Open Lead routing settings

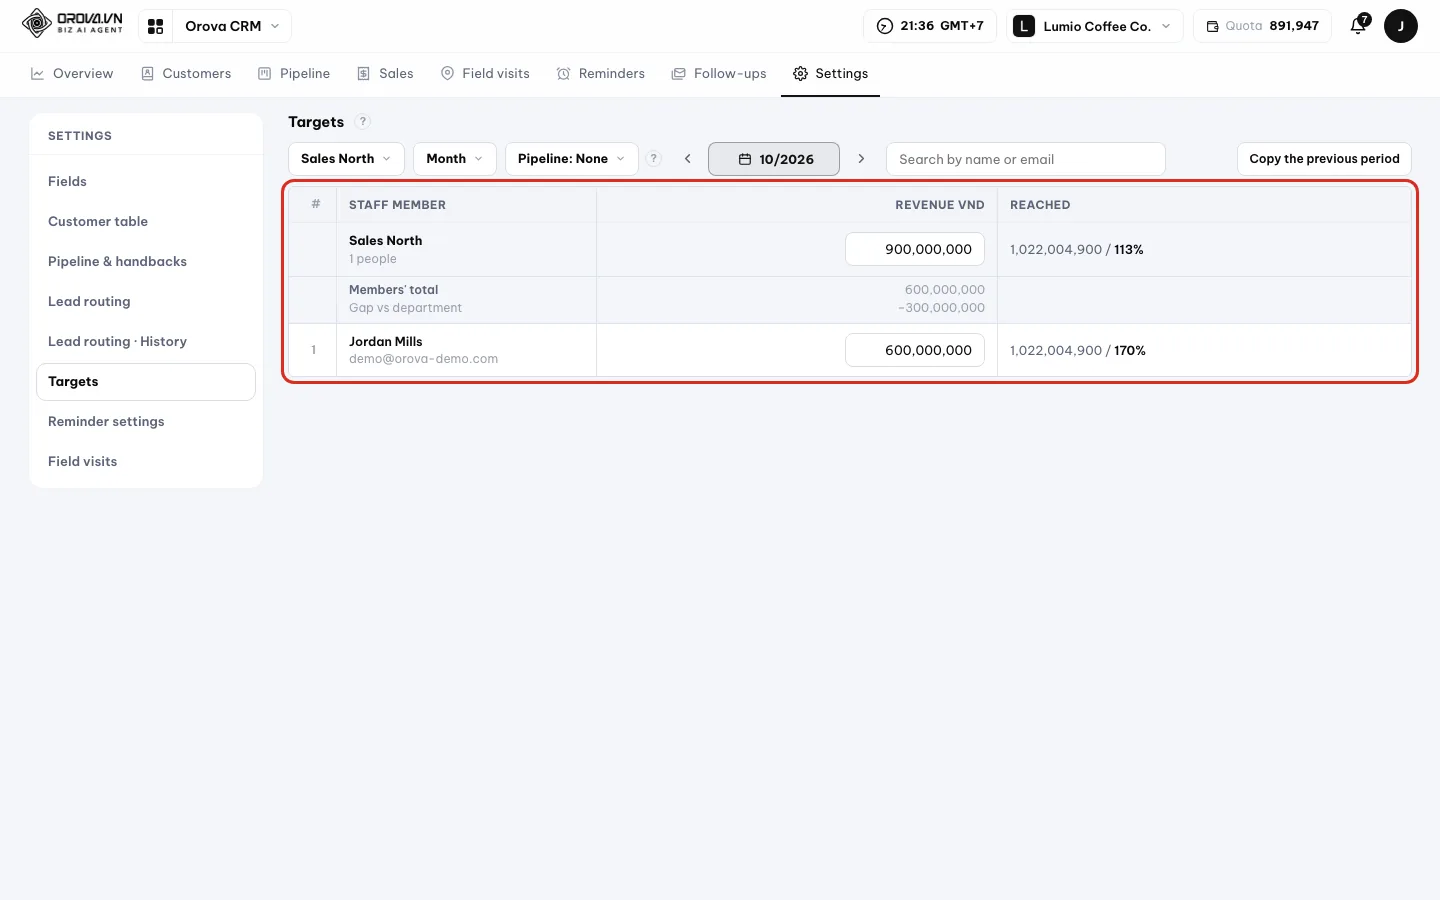pos(146,301)
